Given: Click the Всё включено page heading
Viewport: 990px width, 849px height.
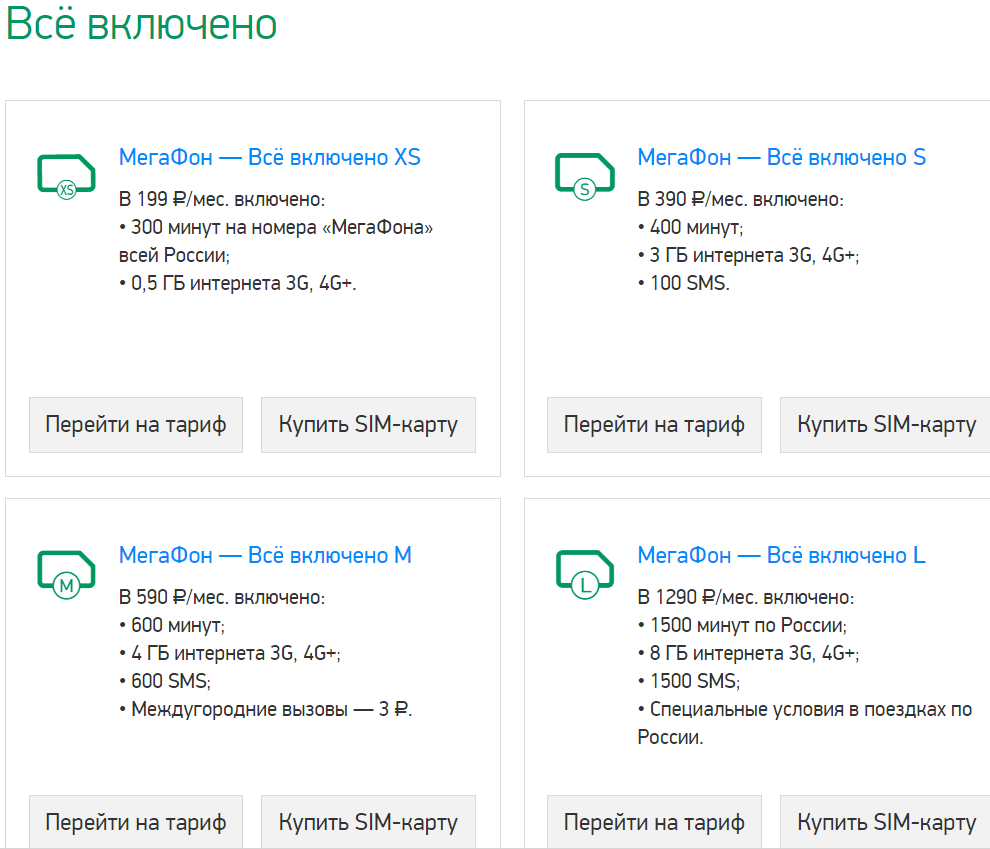Looking at the screenshot, I should [141, 23].
